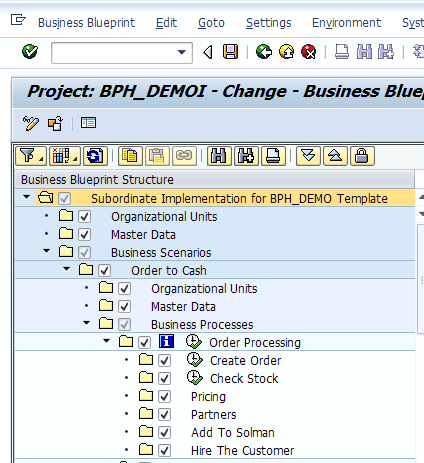This screenshot has height=463, width=424.
Task: Click the Save floppy disk icon
Action: [230, 52]
